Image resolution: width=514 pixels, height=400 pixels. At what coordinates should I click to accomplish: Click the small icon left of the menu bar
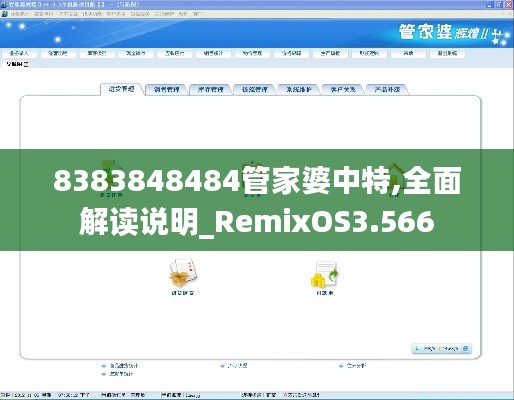point(4,14)
